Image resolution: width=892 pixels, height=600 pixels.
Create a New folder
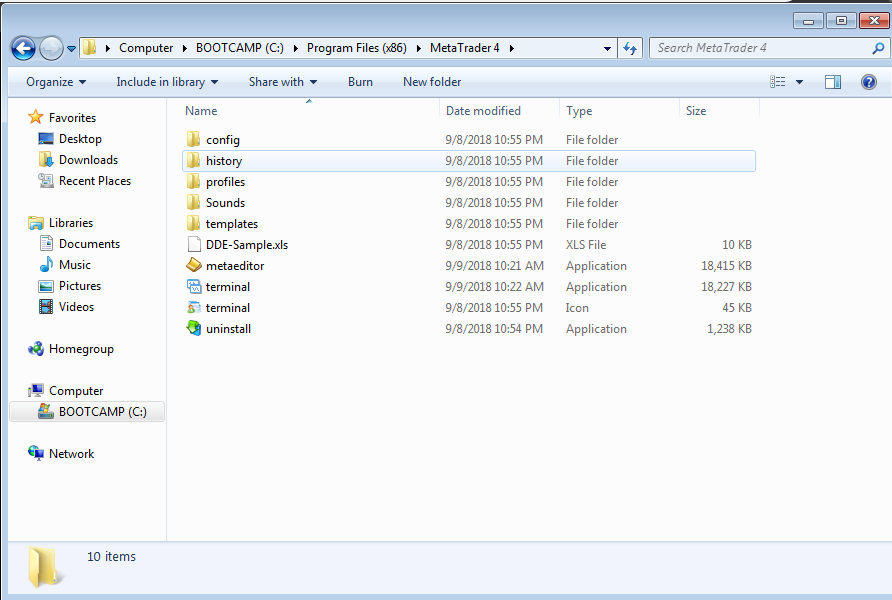(432, 82)
